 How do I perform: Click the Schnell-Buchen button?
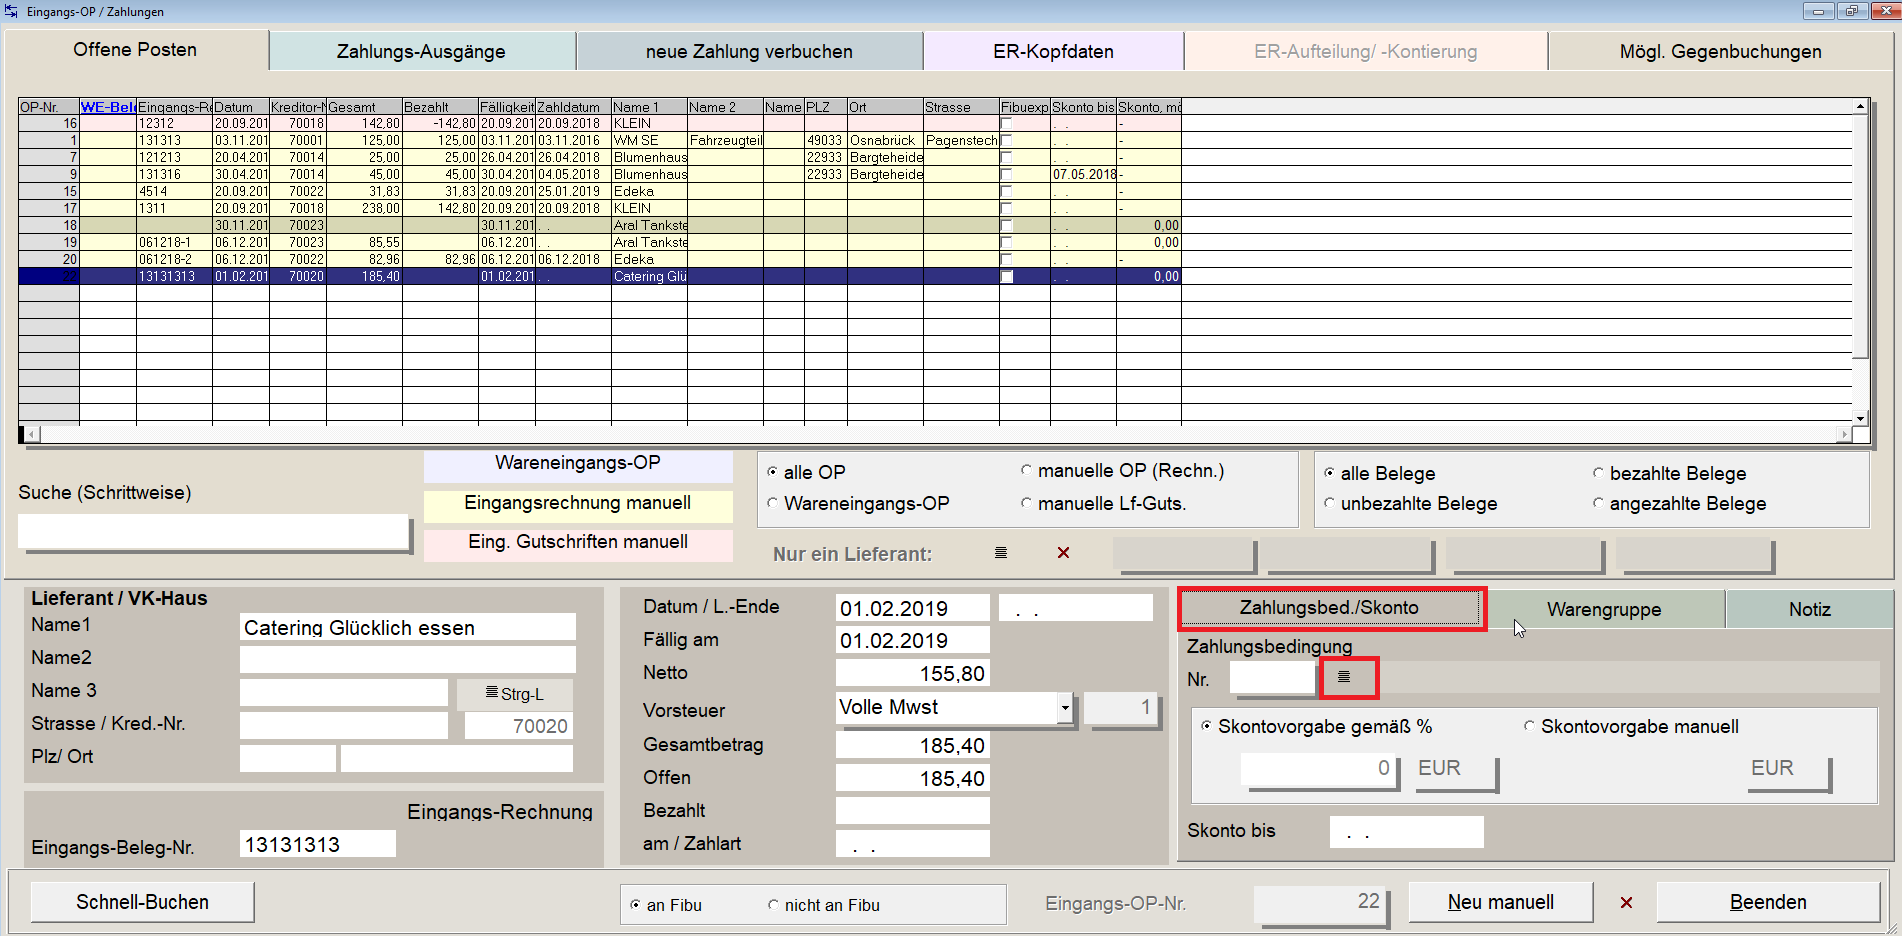click(x=142, y=902)
